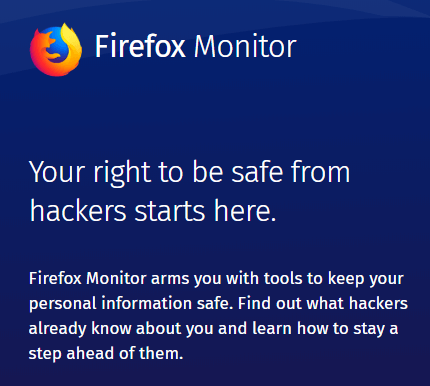Click "keep your" ending first paragraph line
Screen dimensions: 430x386
pyautogui.click(x=366, y=279)
